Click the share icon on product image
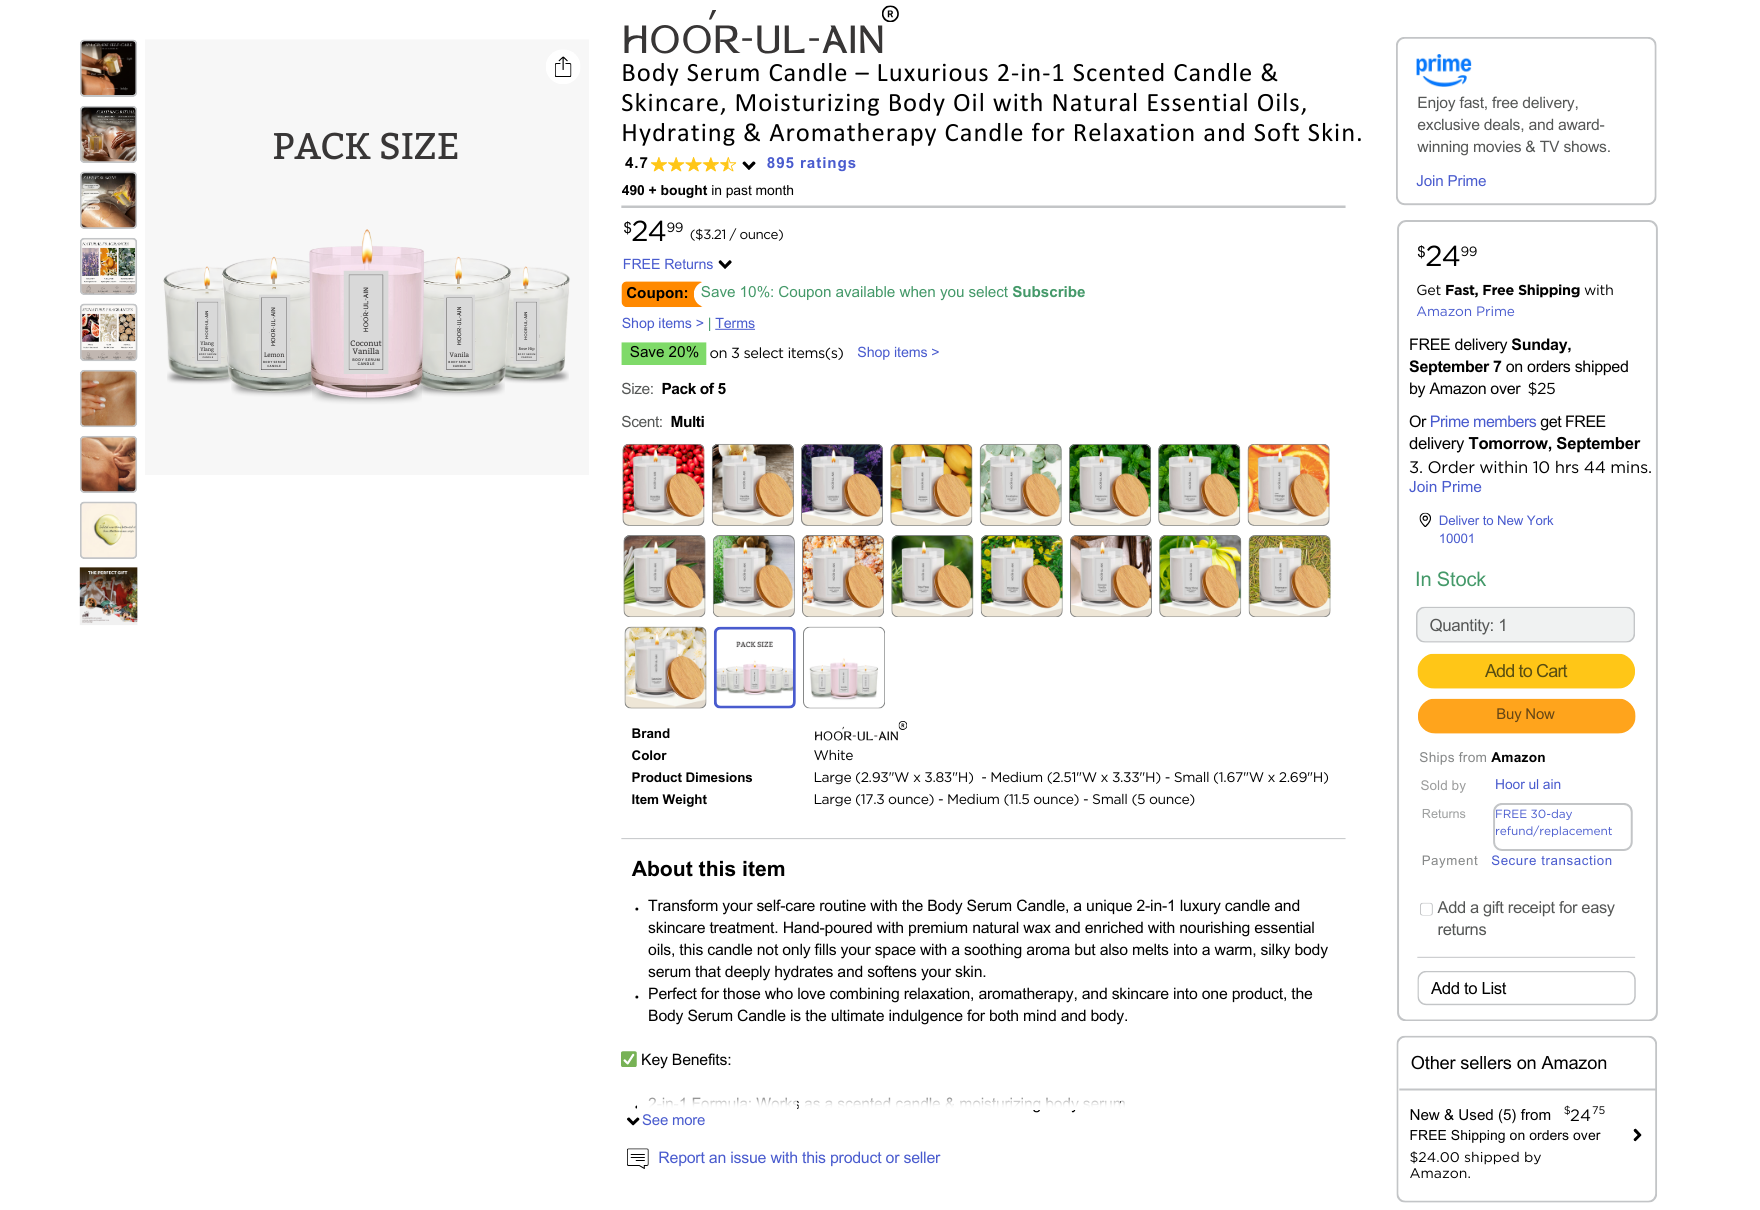Viewport: 1760px width, 1210px height. click(563, 67)
